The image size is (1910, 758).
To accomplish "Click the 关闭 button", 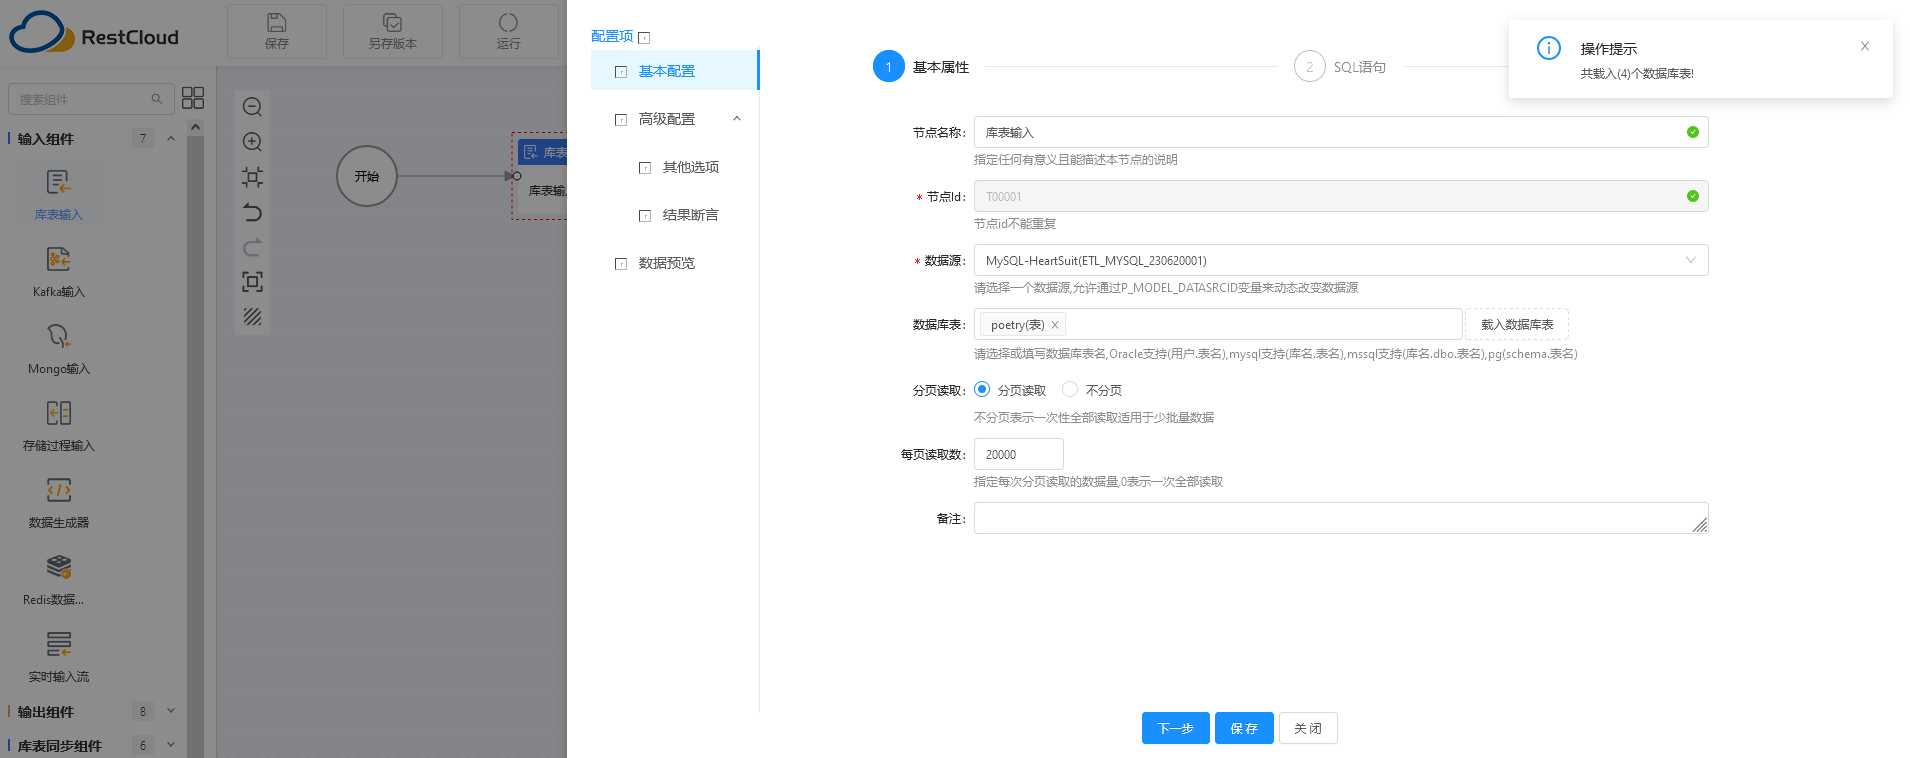I will [x=1308, y=728].
